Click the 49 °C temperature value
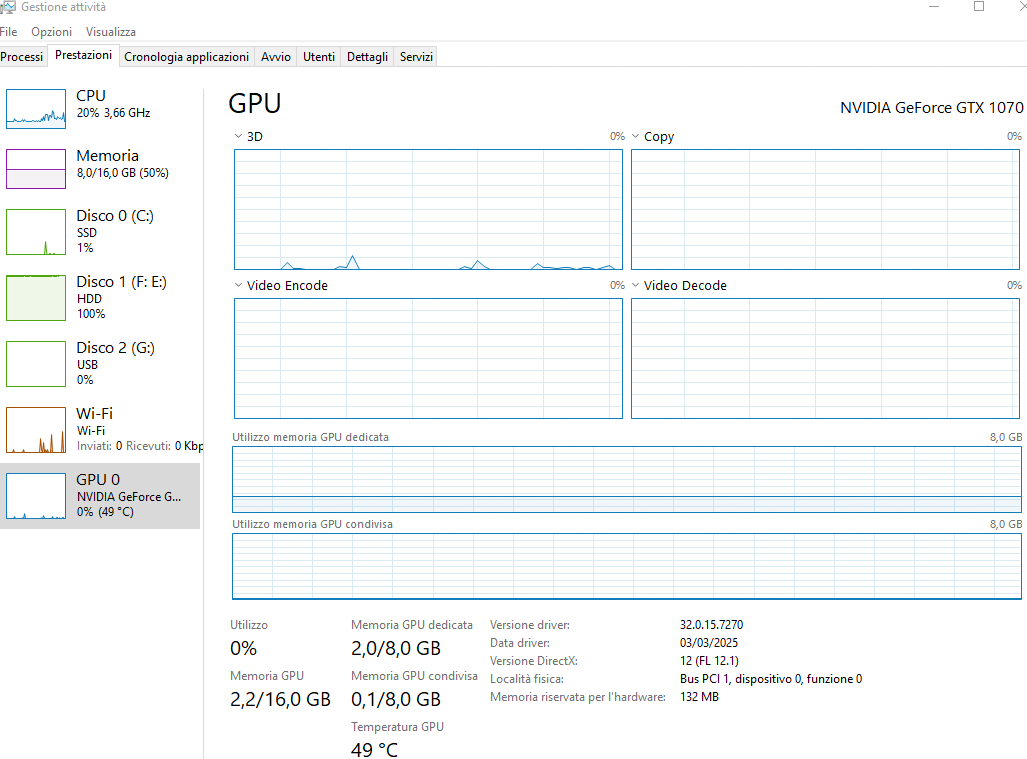This screenshot has height=759, width=1027. pyautogui.click(x=374, y=749)
